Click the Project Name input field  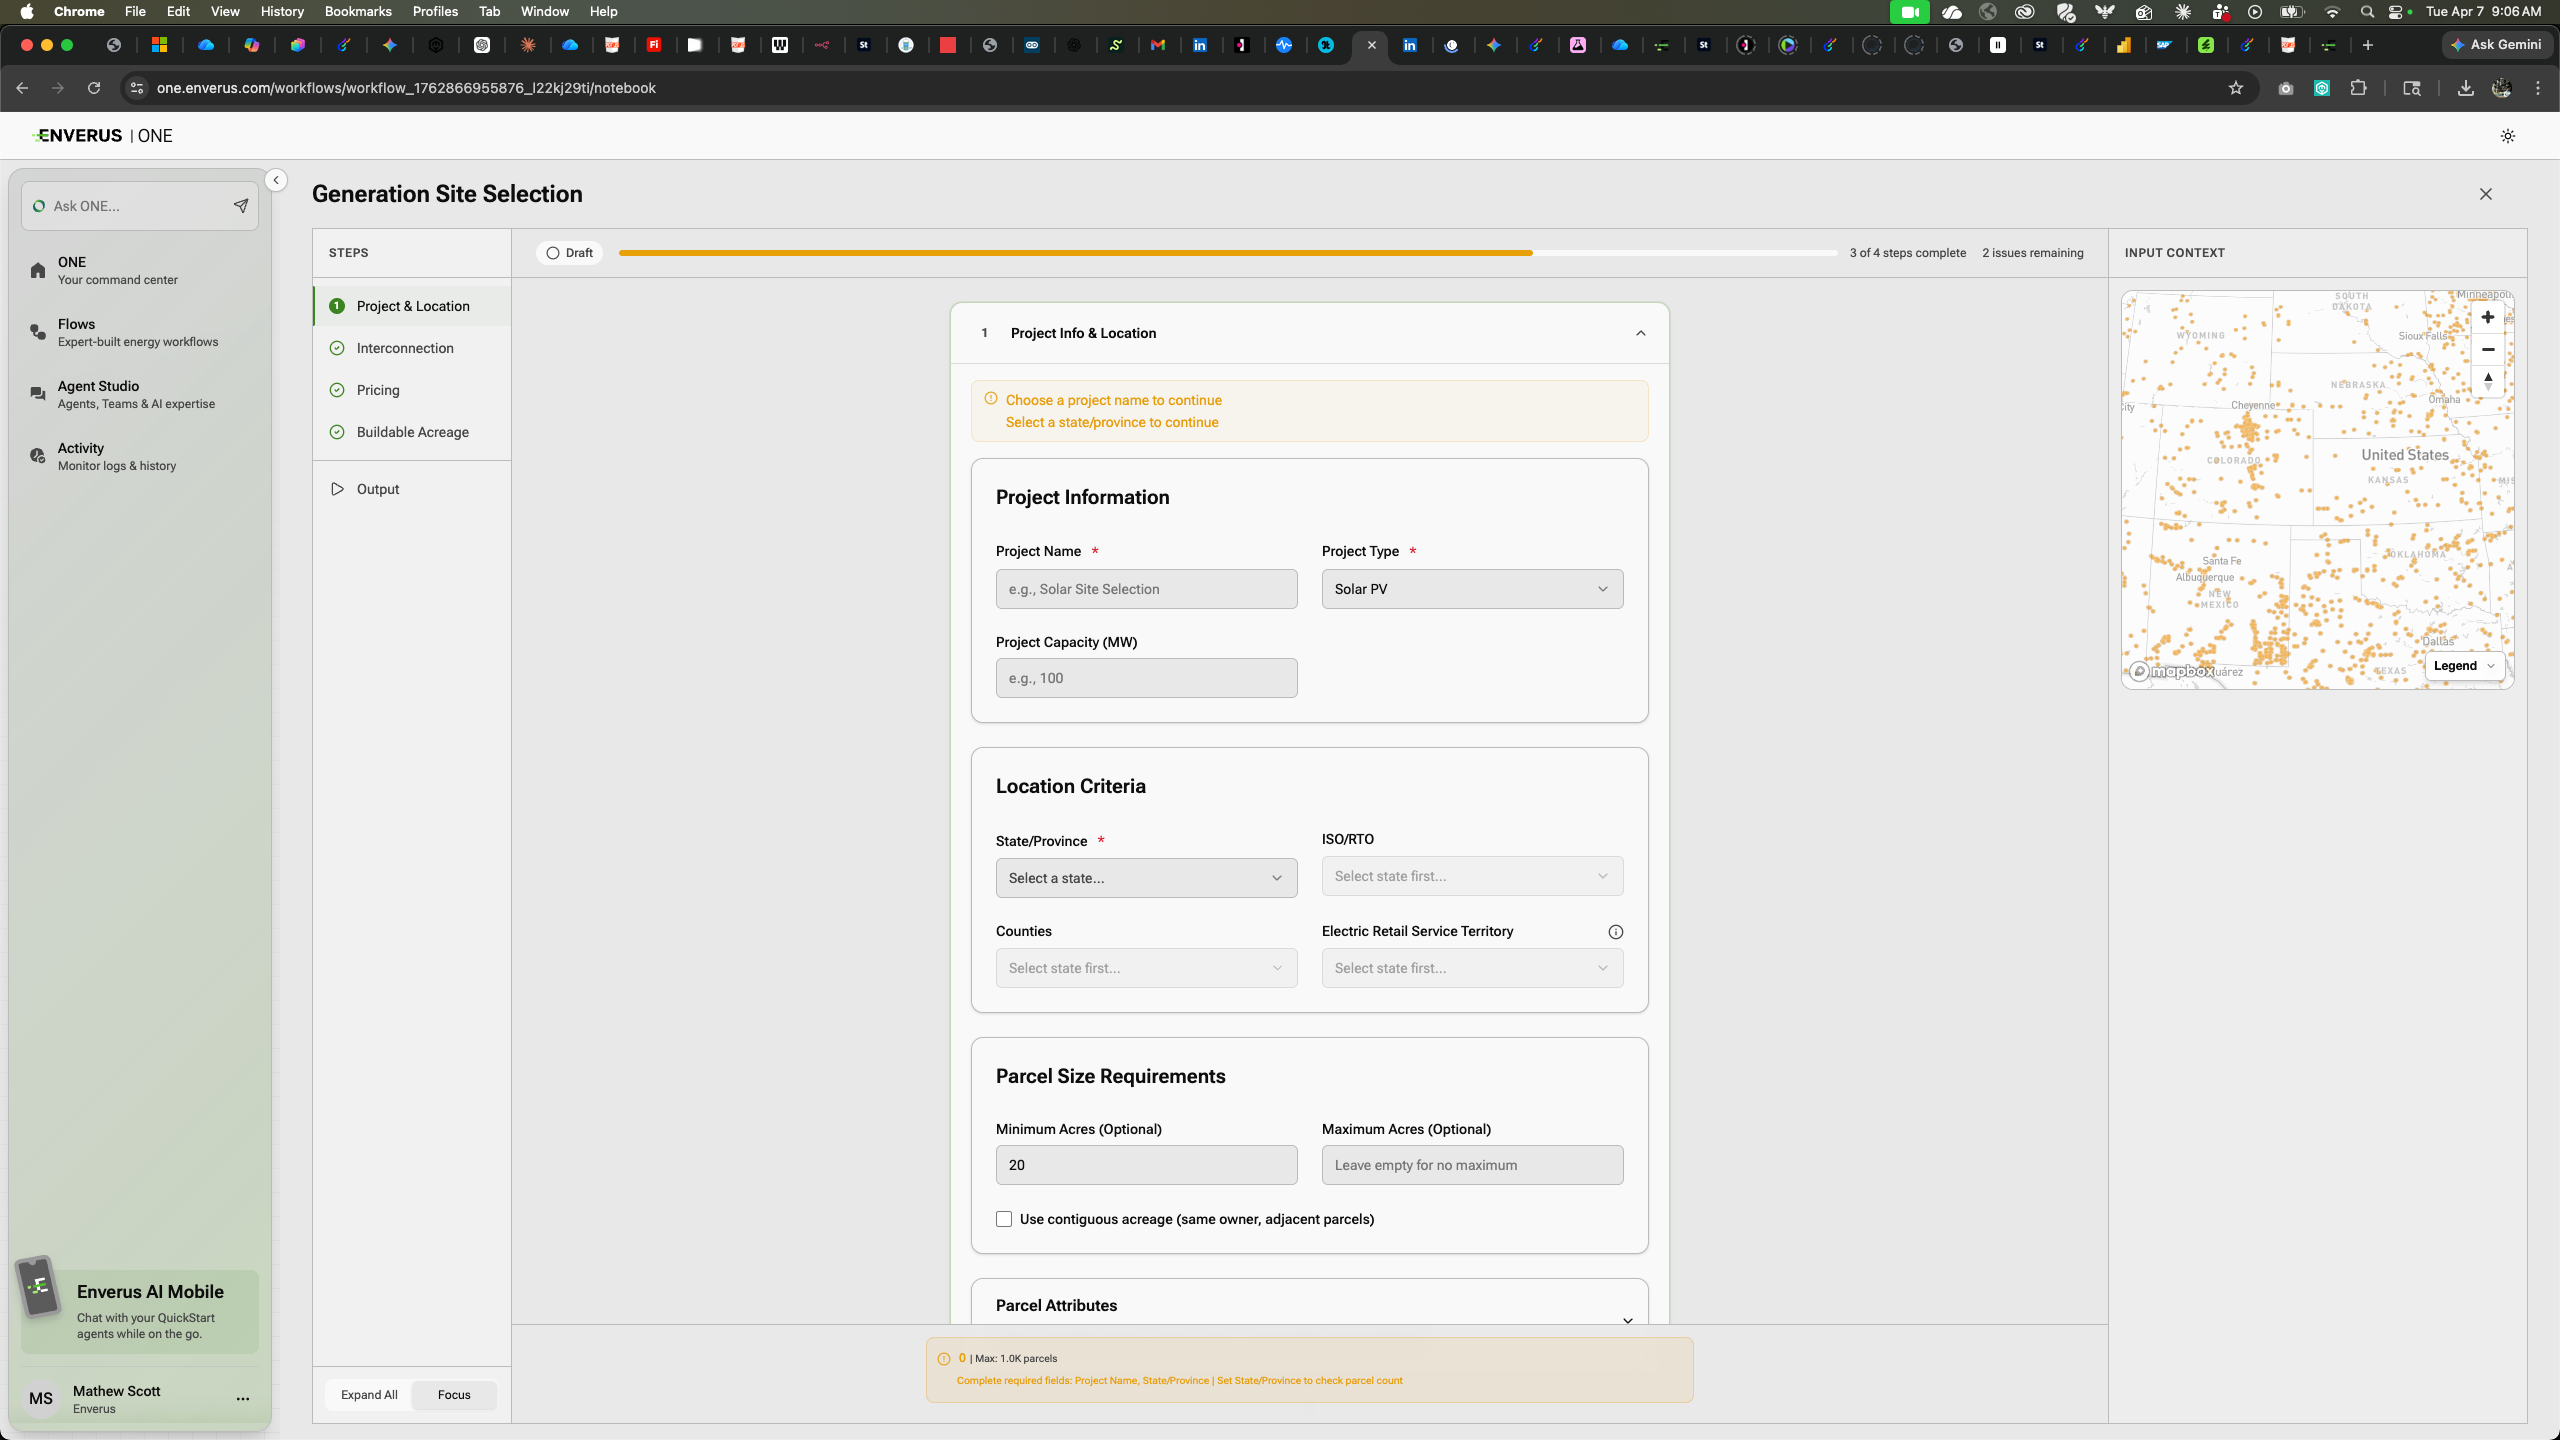click(1146, 589)
